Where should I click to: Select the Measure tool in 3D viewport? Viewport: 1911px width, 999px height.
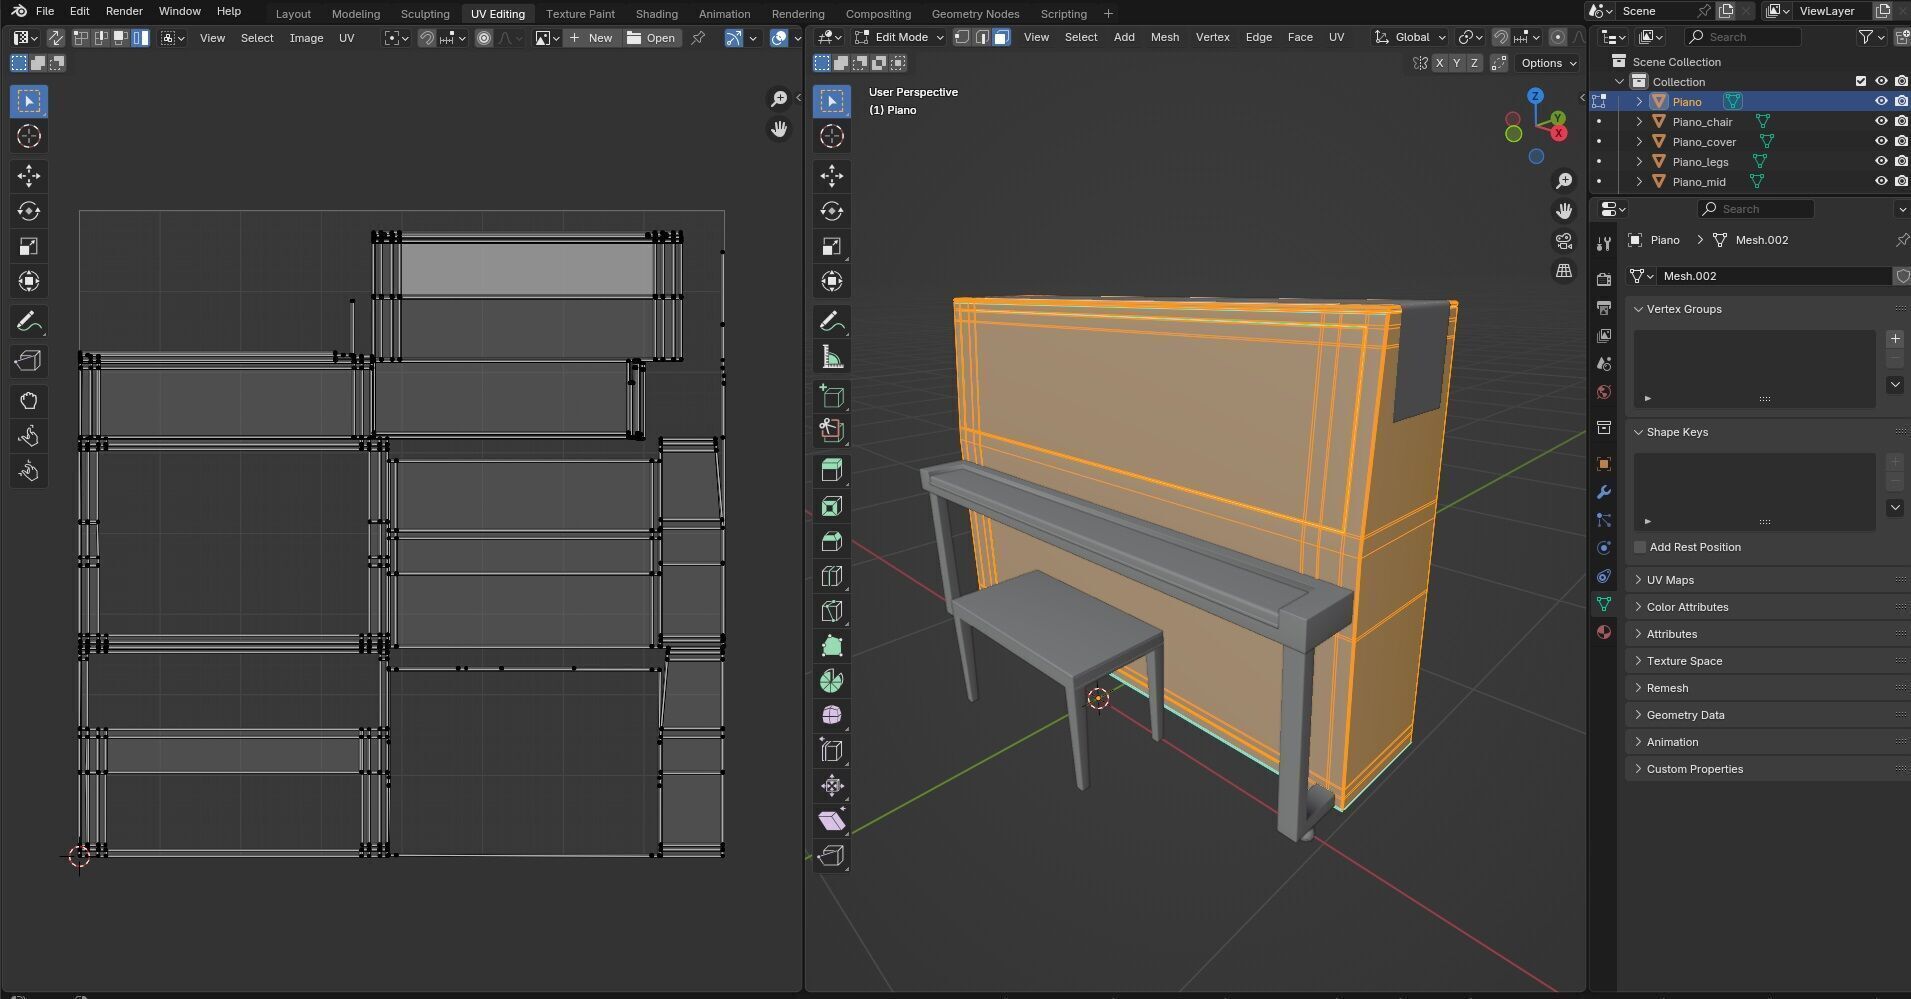tap(831, 356)
